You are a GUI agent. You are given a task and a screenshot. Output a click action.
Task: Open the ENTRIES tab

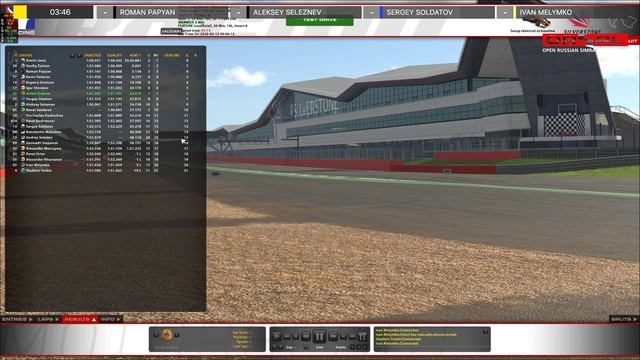pyautogui.click(x=17, y=319)
